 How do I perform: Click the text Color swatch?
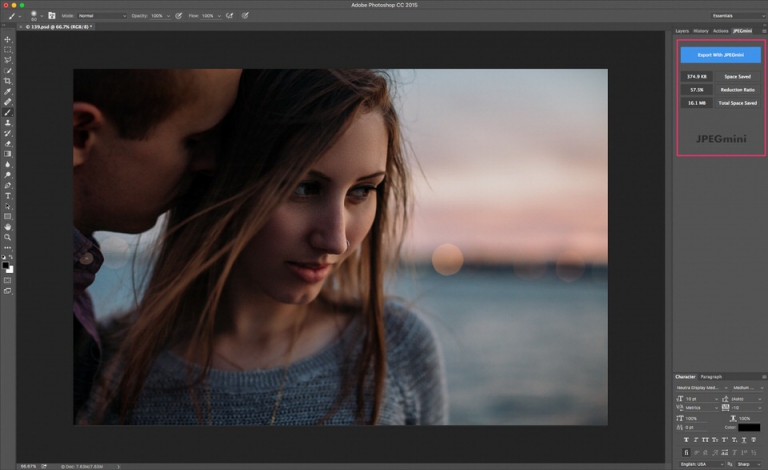click(749, 427)
